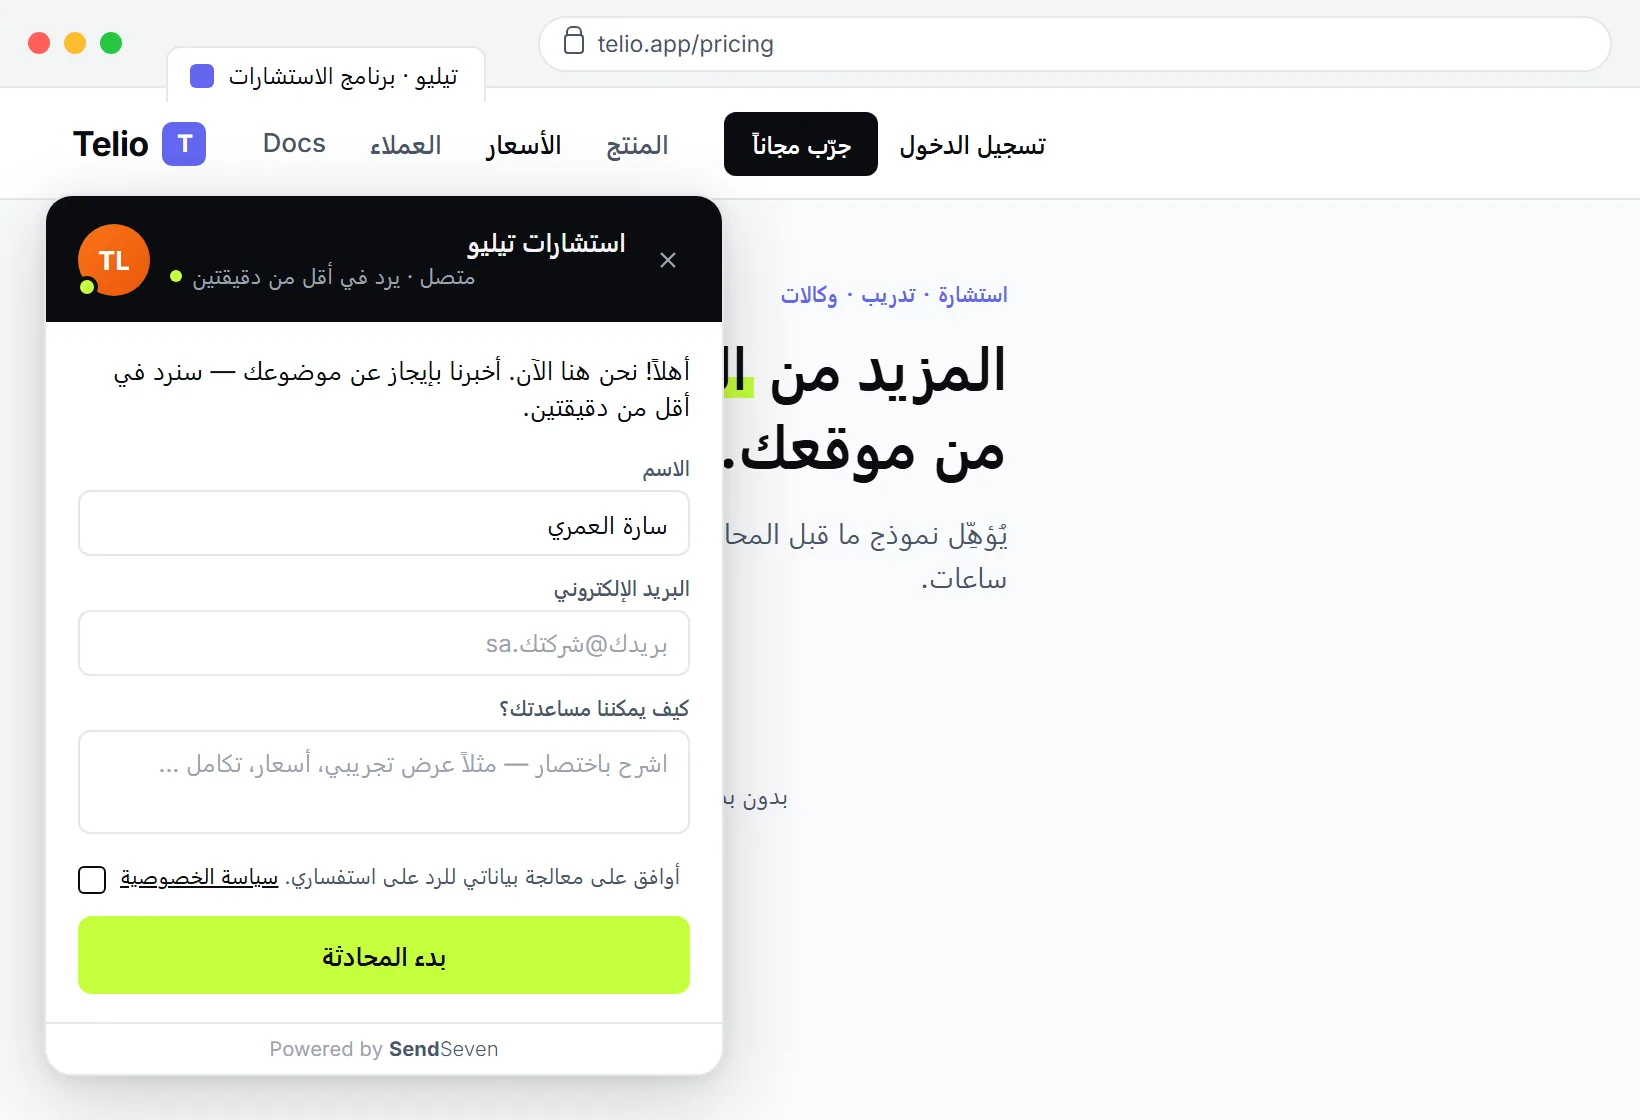This screenshot has height=1120, width=1640.
Task: Click the Telio brand name
Action: [110, 144]
